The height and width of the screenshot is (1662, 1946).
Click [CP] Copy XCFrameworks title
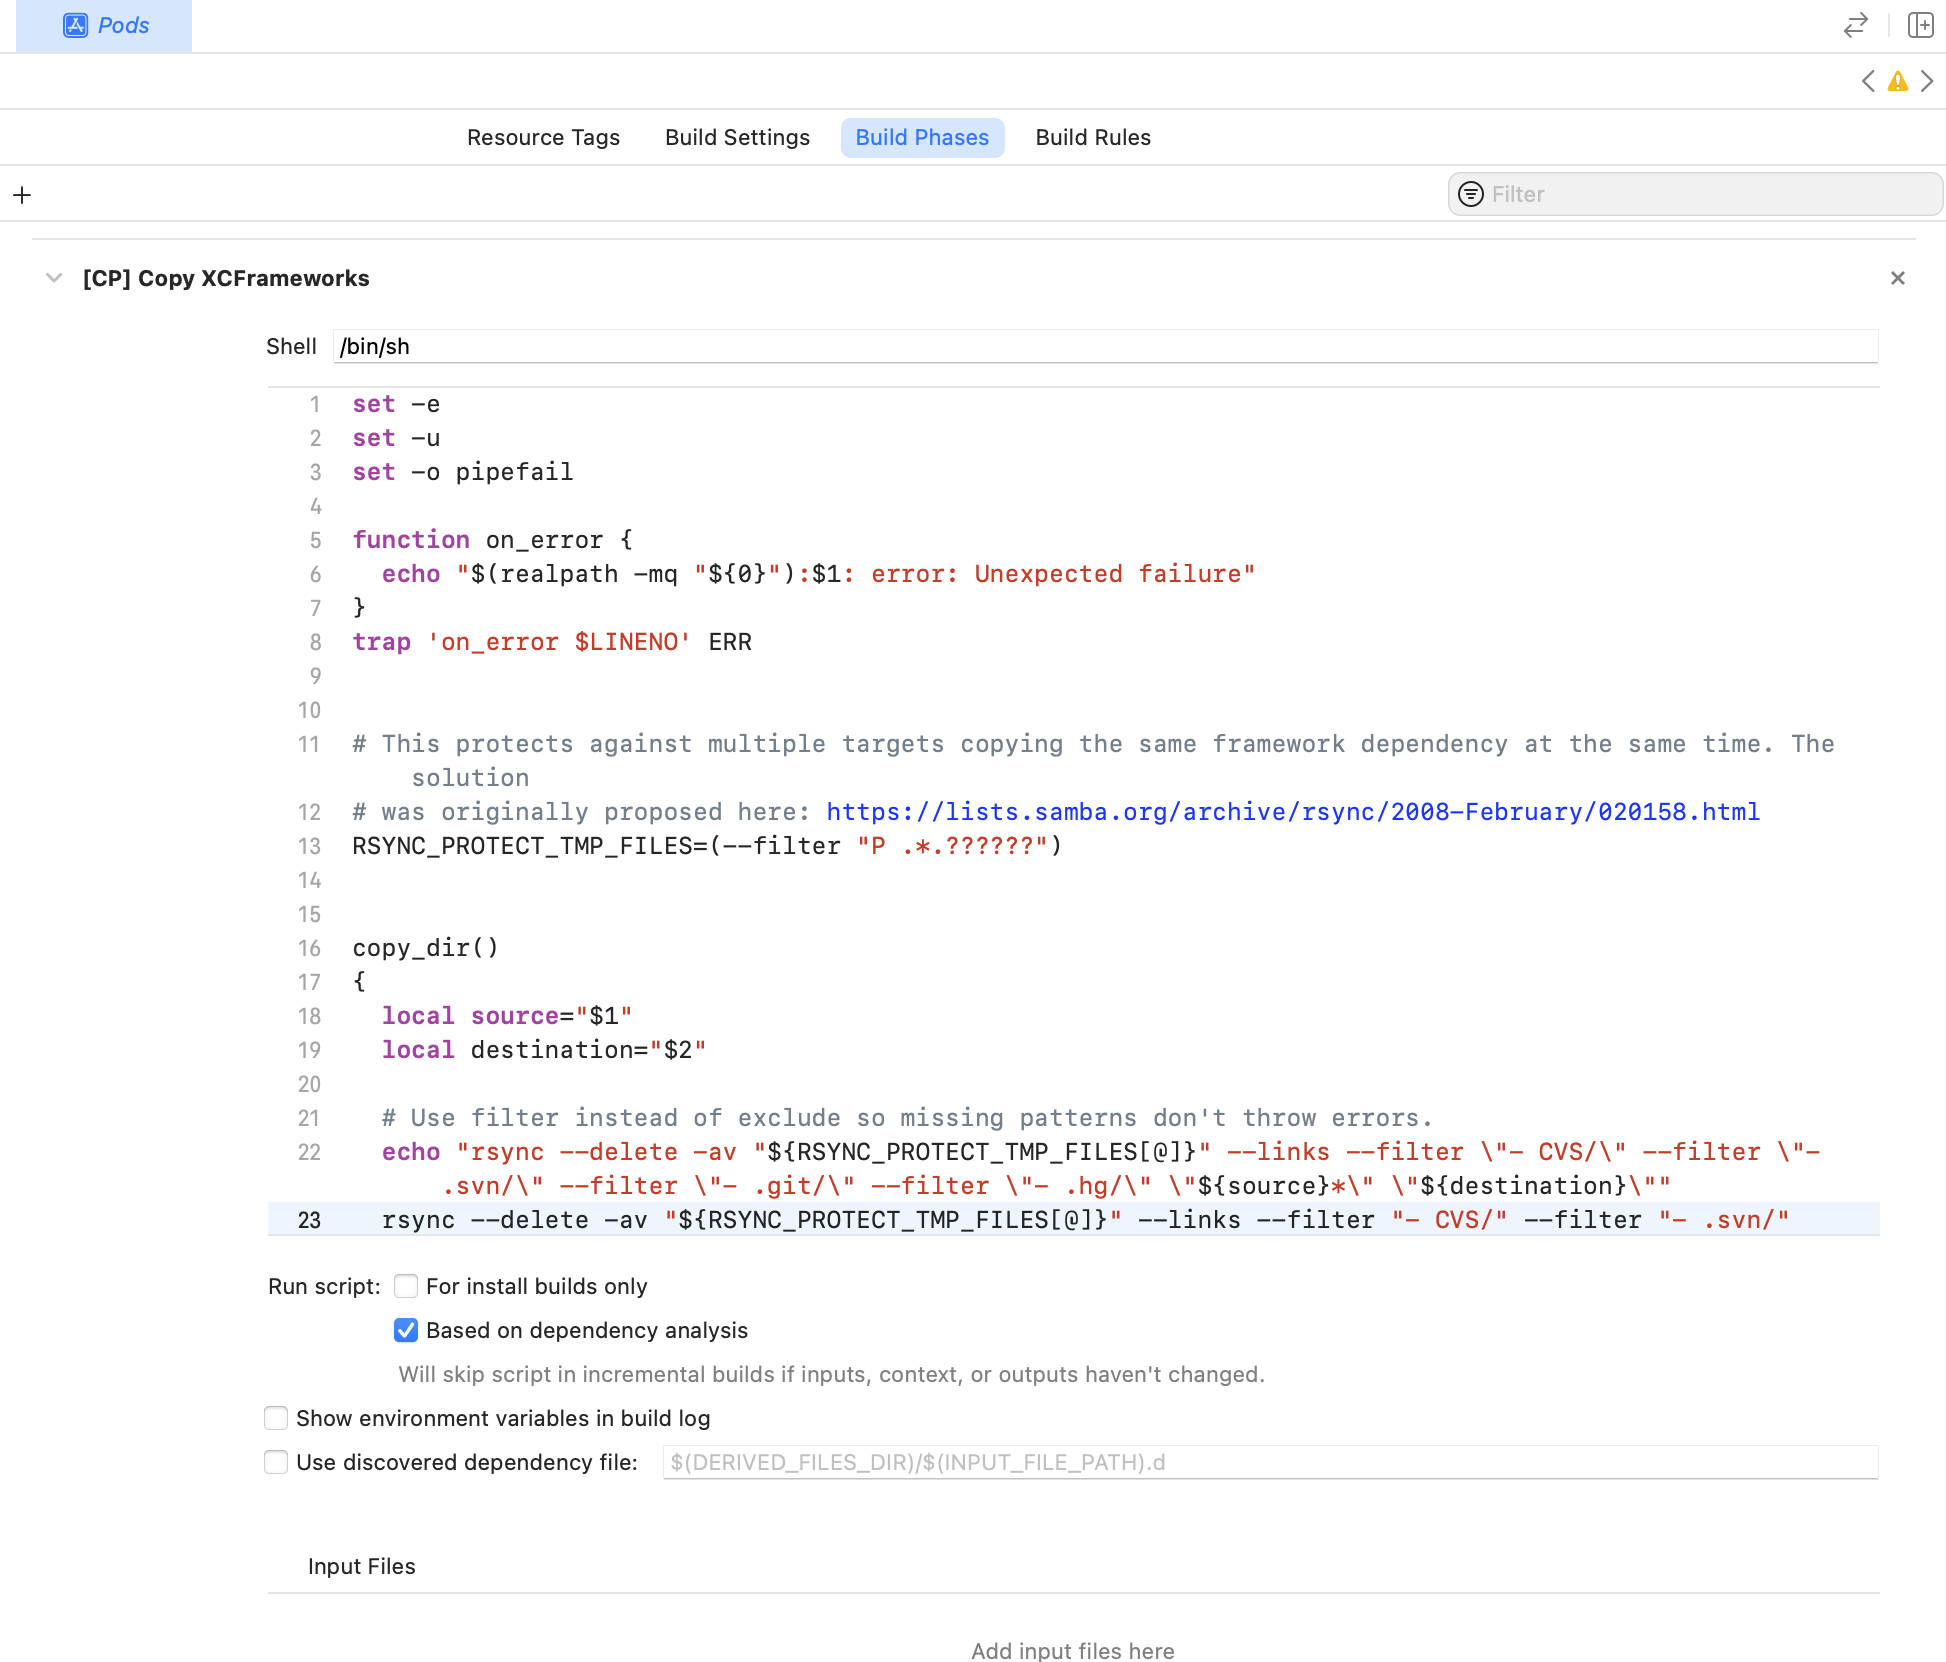coord(226,278)
